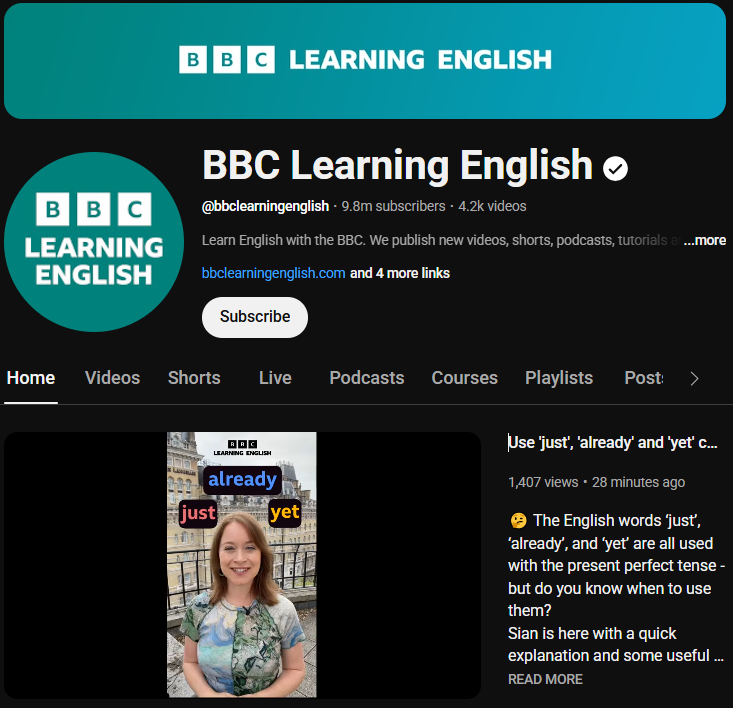The height and width of the screenshot is (708, 733).
Task: Click the thinking emoji in video description
Action: click(x=518, y=520)
